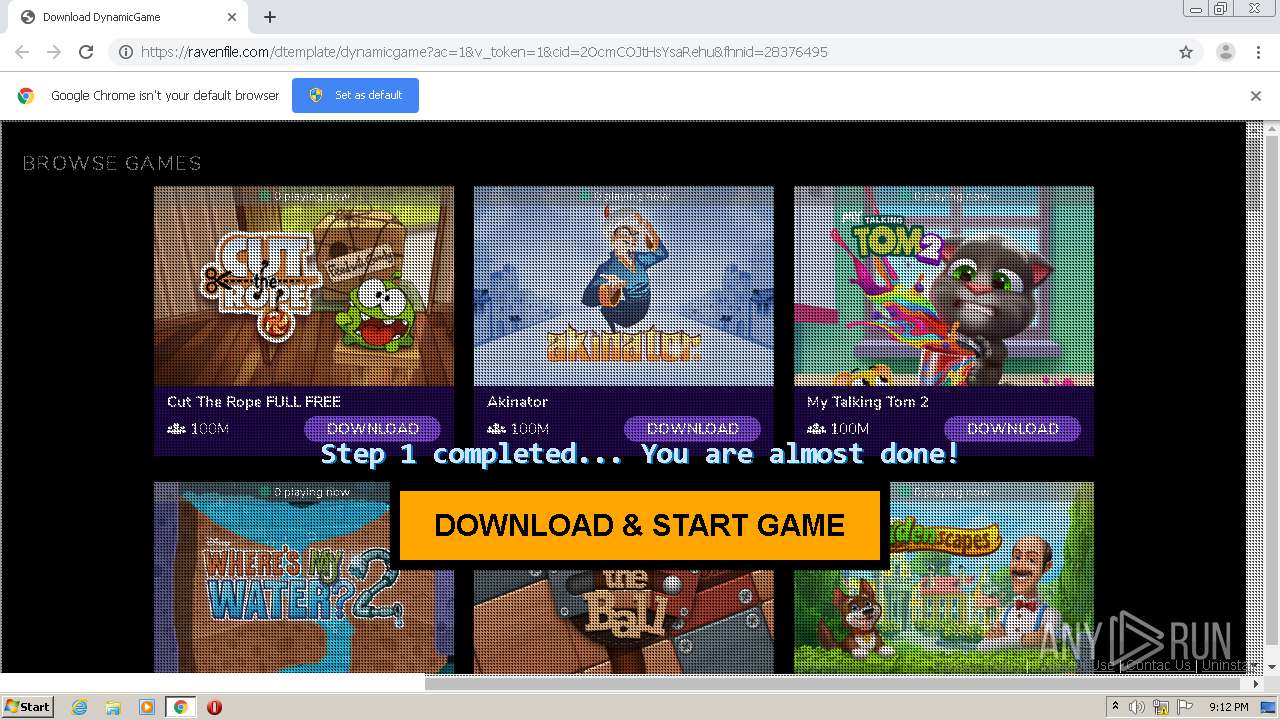
Task: Open the Windows Start menu
Action: pos(27,706)
